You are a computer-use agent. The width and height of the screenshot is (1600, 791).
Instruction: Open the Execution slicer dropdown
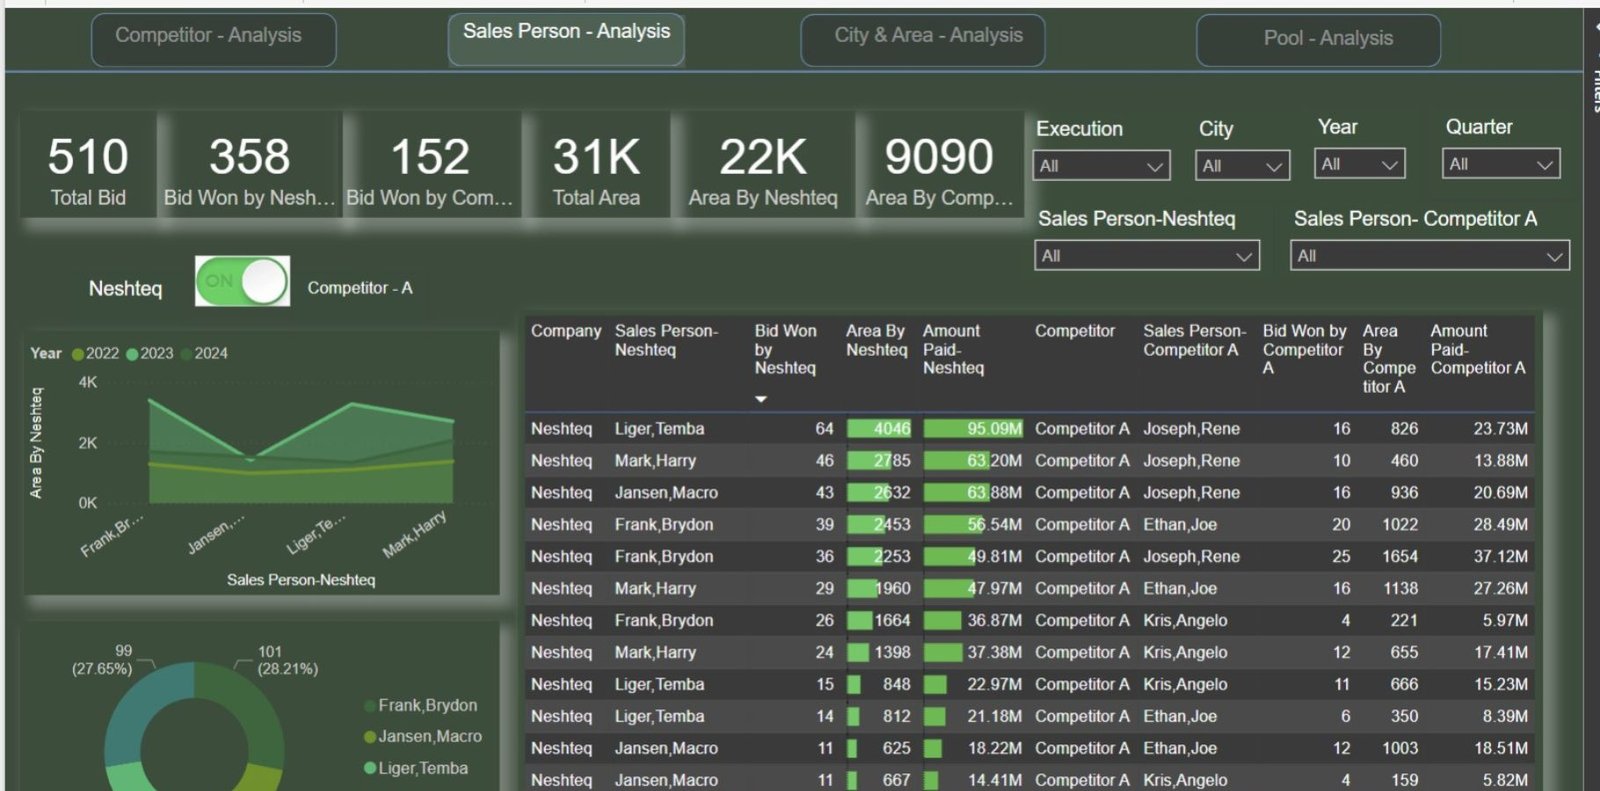click(x=1100, y=166)
